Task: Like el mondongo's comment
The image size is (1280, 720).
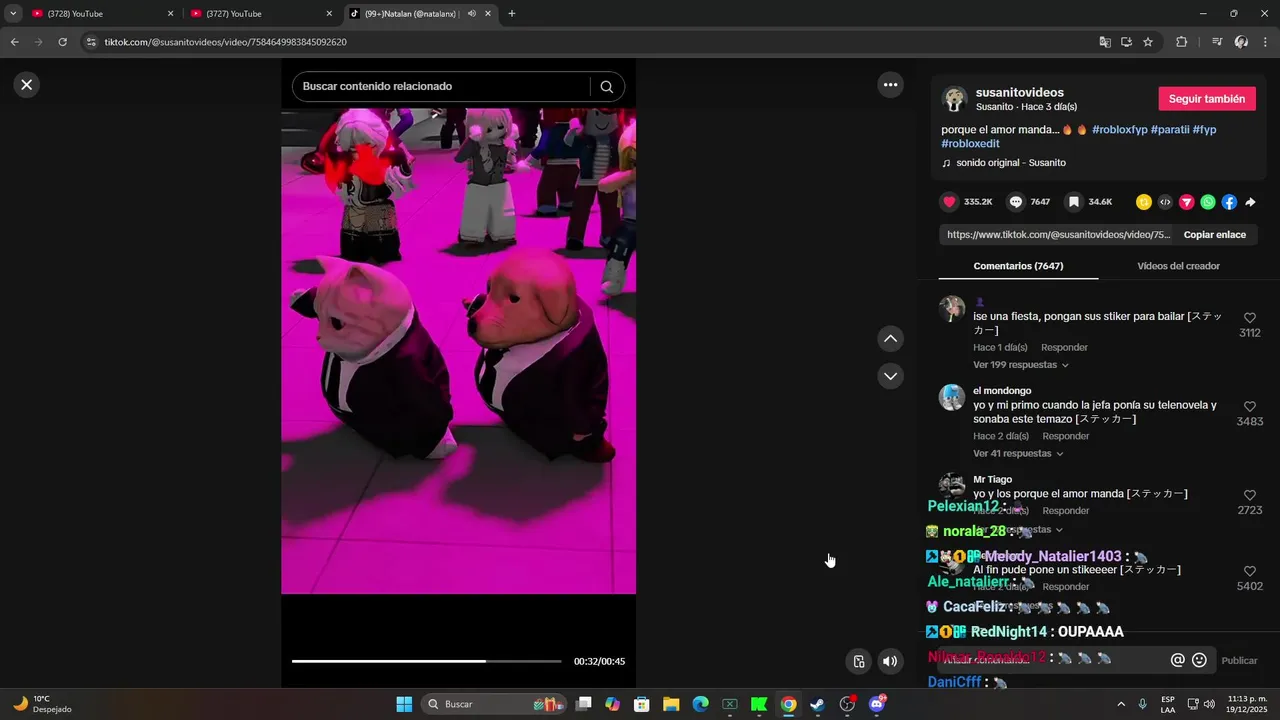Action: [1250, 406]
